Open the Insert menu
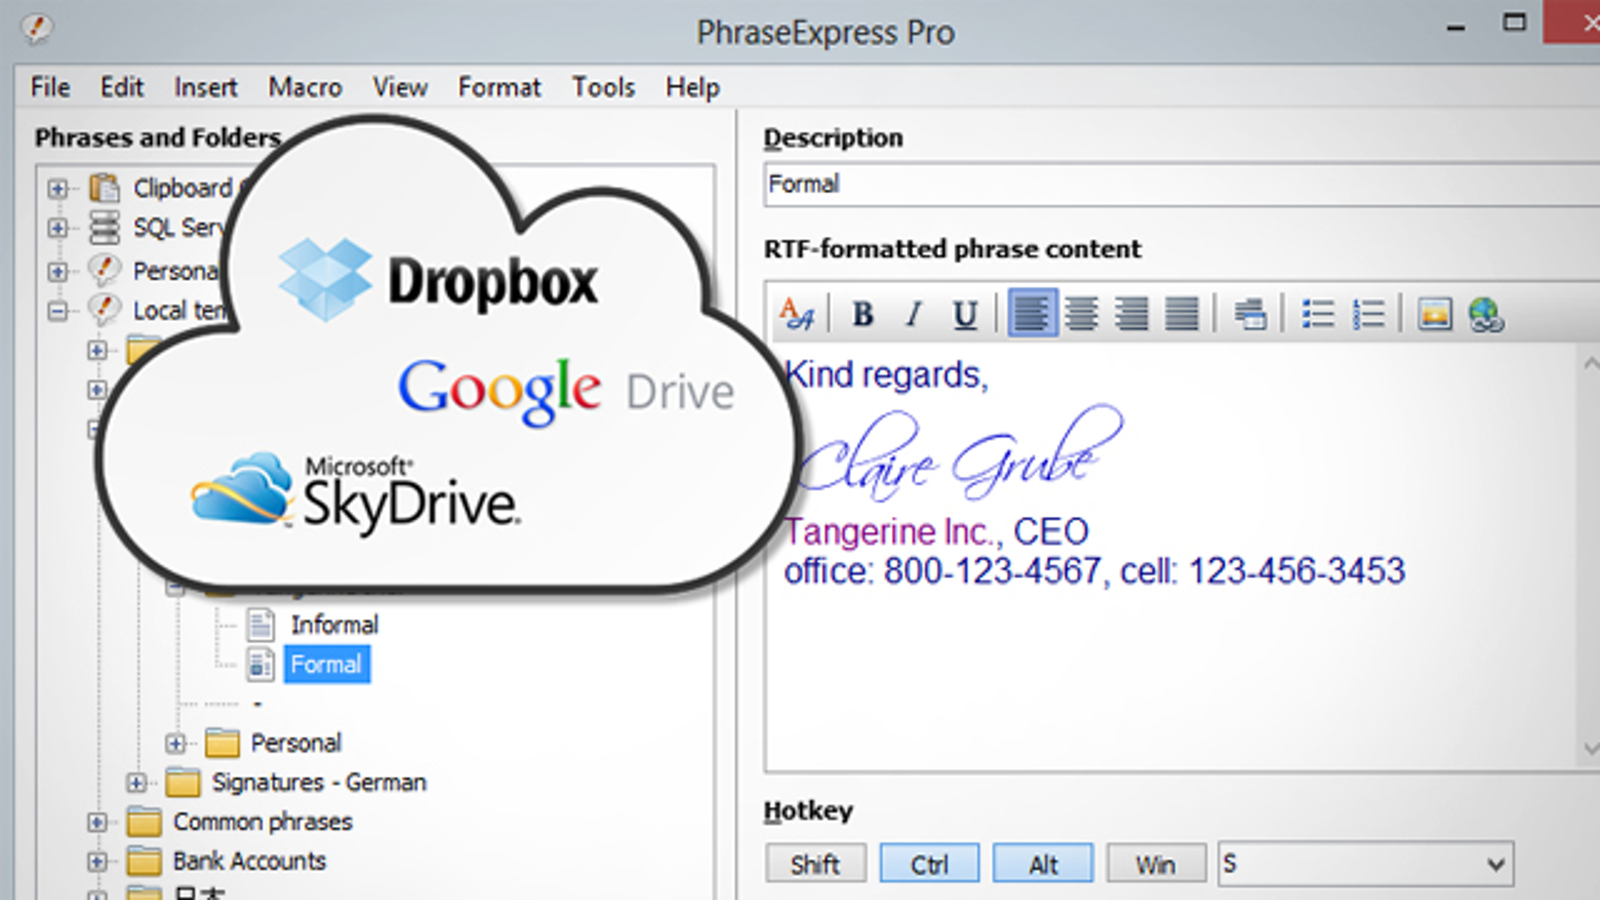The height and width of the screenshot is (900, 1600). [206, 87]
